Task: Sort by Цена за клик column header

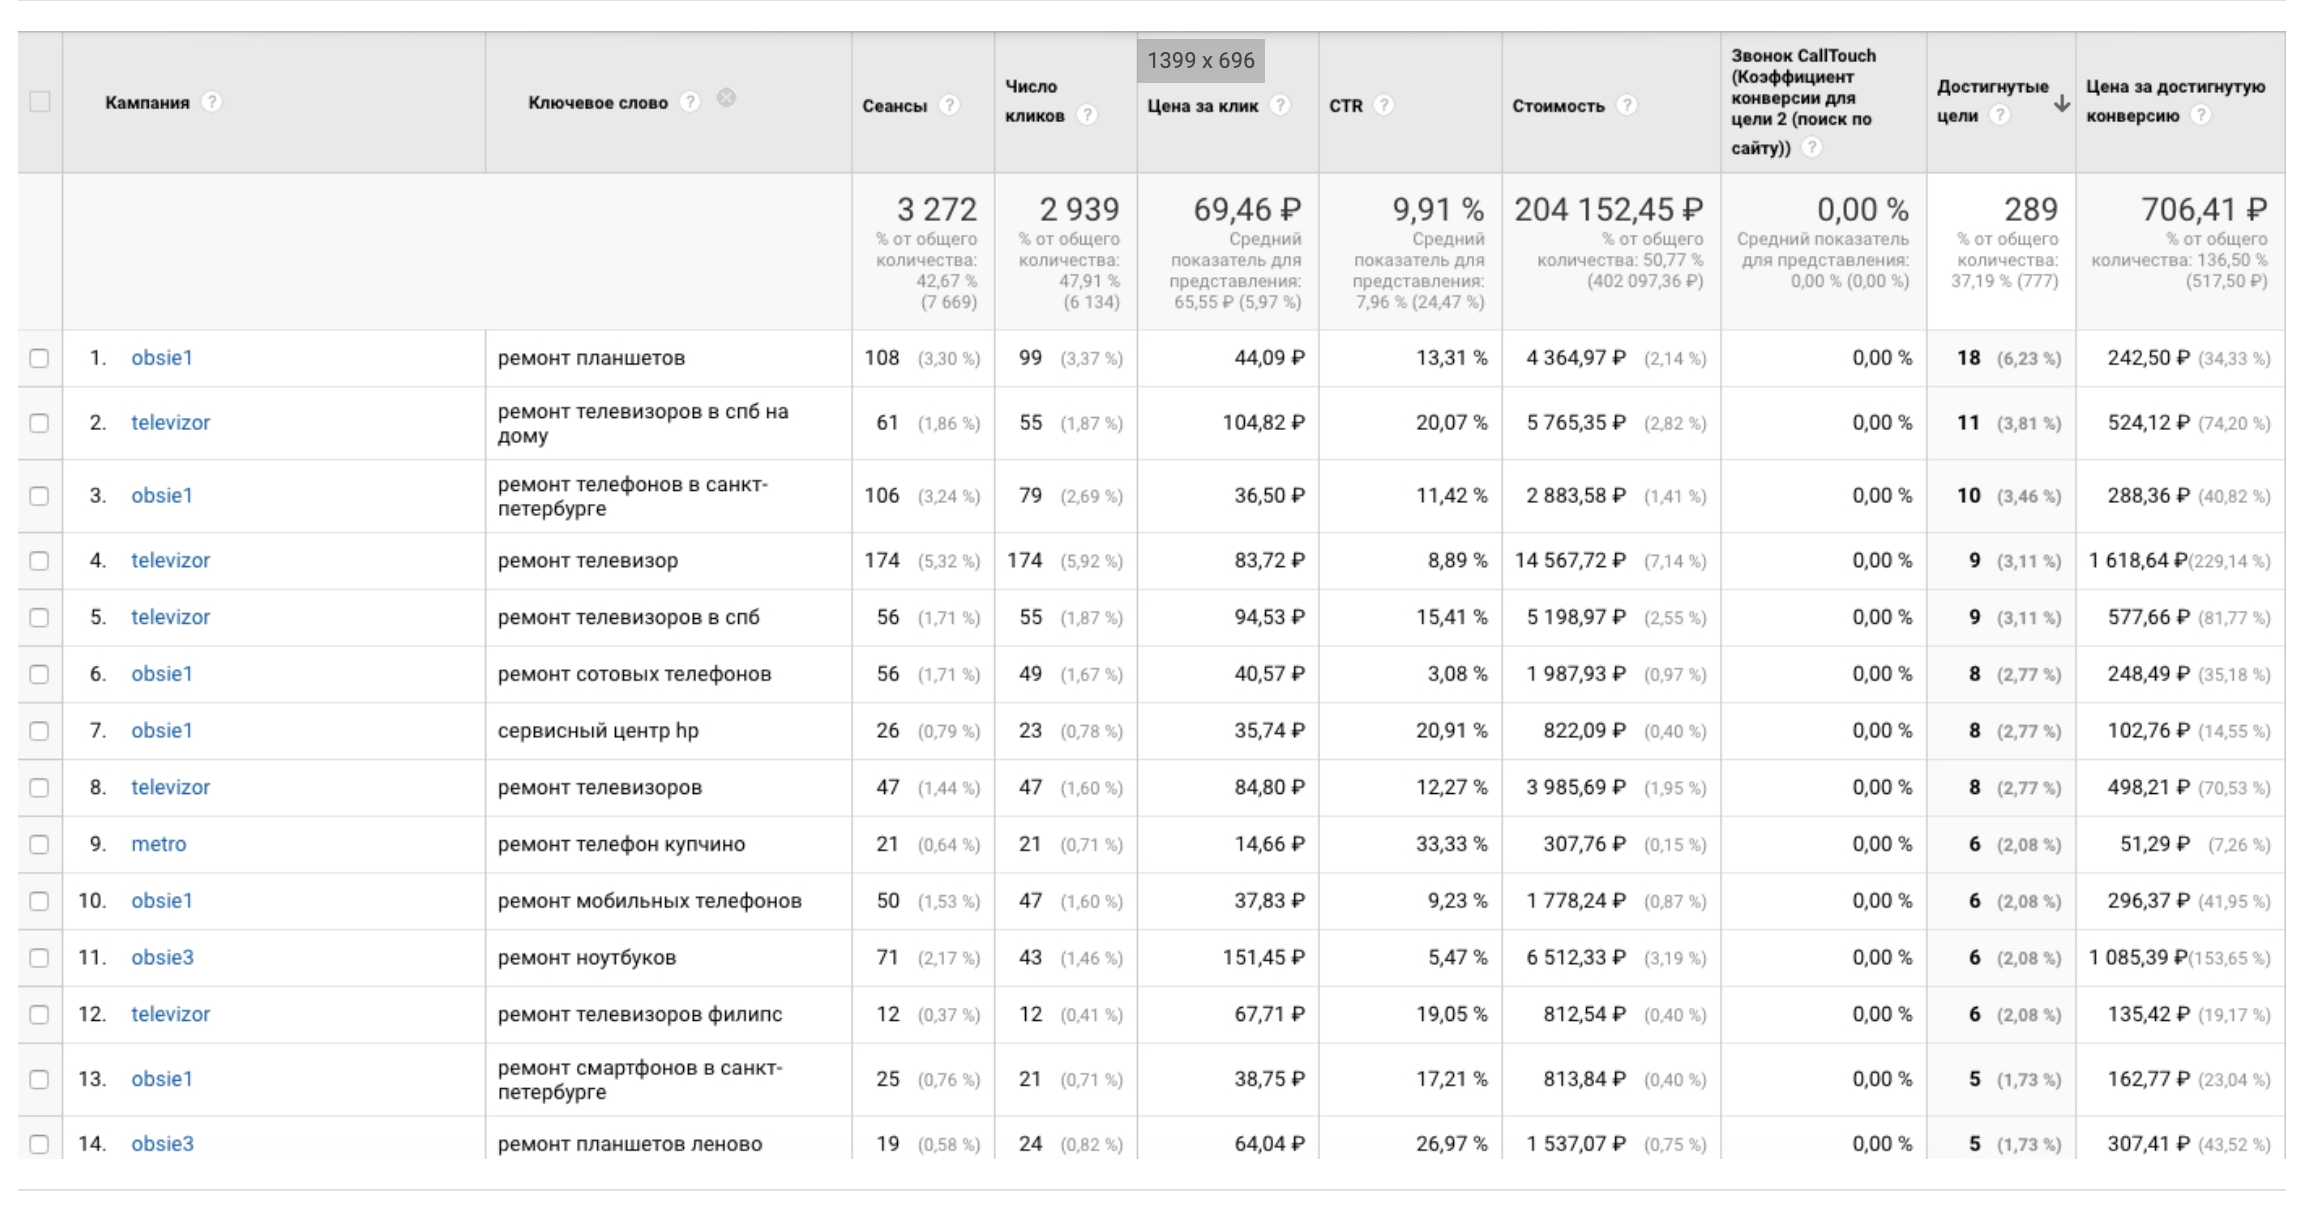Action: click(1202, 105)
